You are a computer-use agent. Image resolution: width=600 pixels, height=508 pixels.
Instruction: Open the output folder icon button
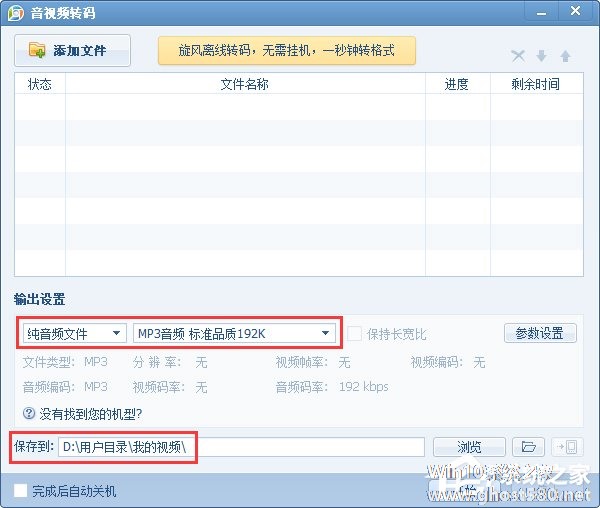528,447
